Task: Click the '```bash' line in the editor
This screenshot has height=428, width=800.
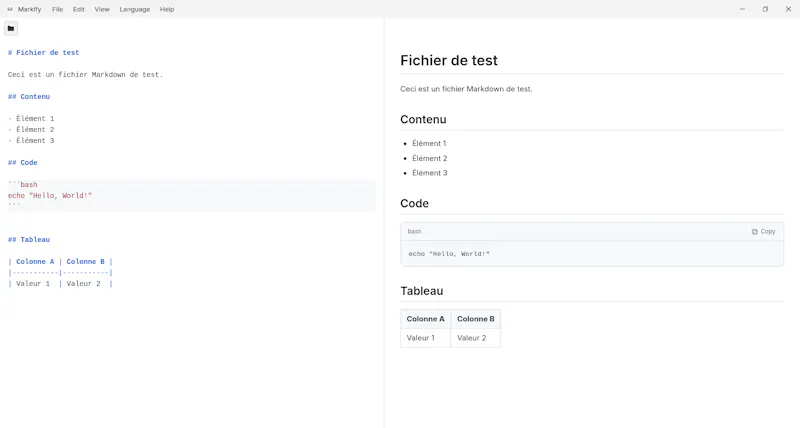Action: pyautogui.click(x=22, y=185)
